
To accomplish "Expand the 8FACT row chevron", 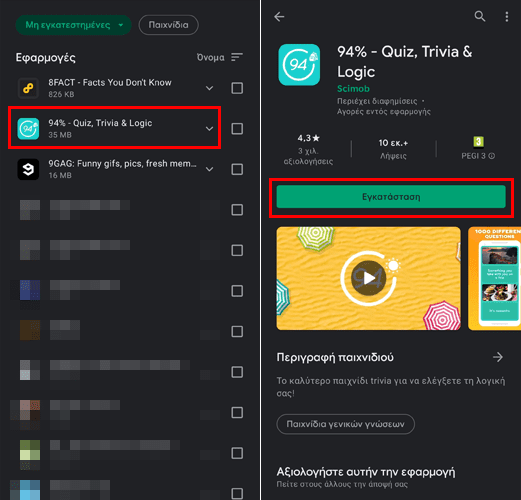I will [x=209, y=88].
